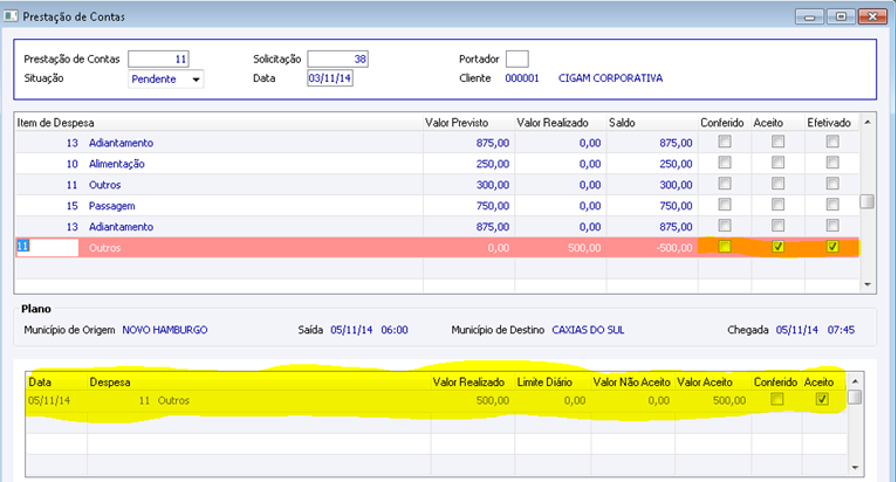Uncheck Aceito in the lower 05/11/14 detail row
Image resolution: width=896 pixels, height=482 pixels.
822,400
